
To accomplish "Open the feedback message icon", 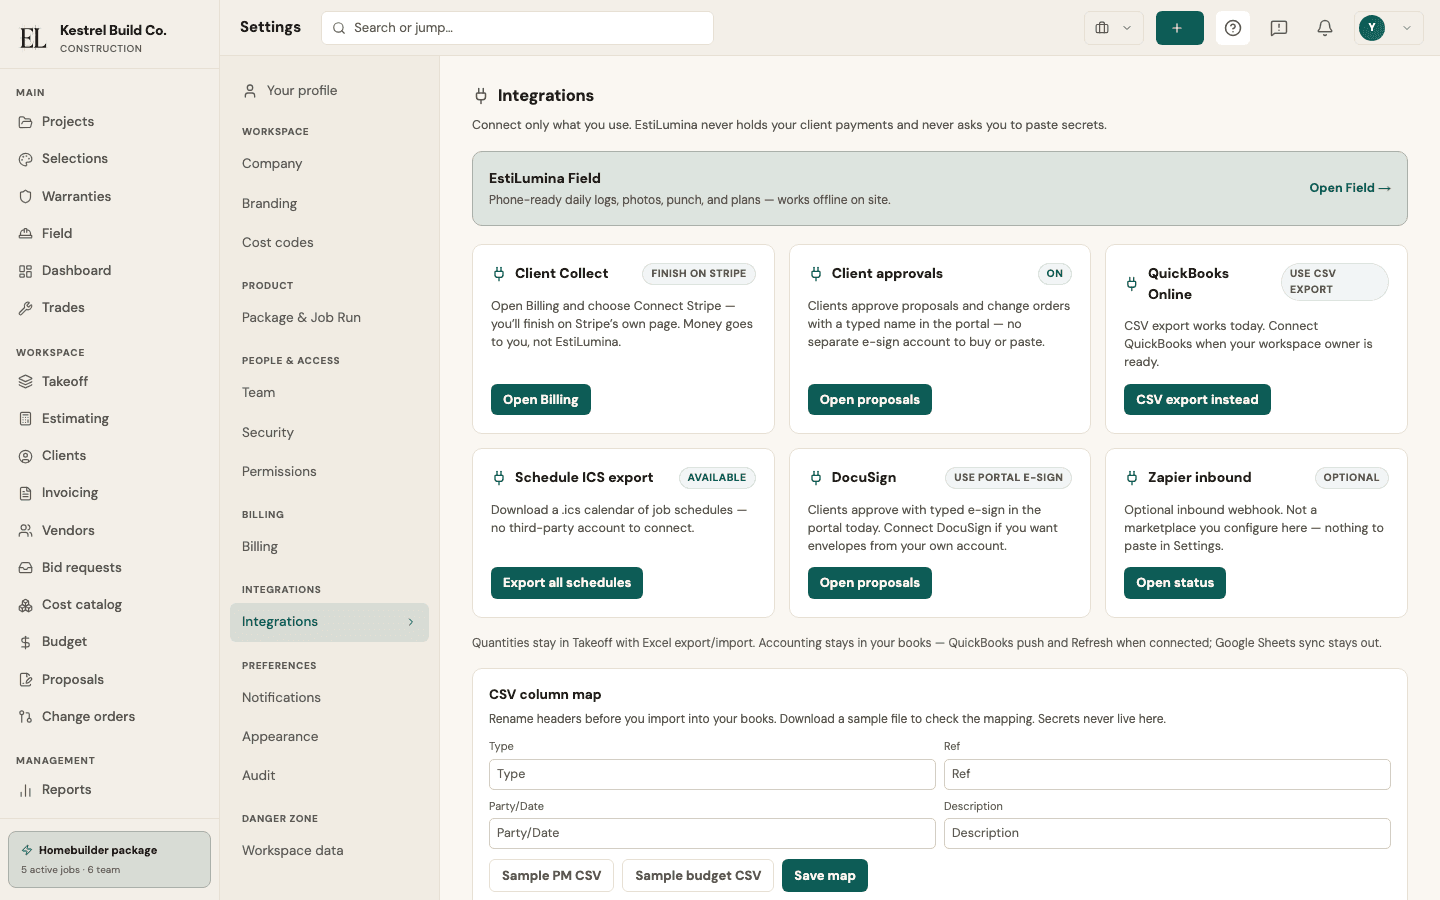I will click(1279, 28).
